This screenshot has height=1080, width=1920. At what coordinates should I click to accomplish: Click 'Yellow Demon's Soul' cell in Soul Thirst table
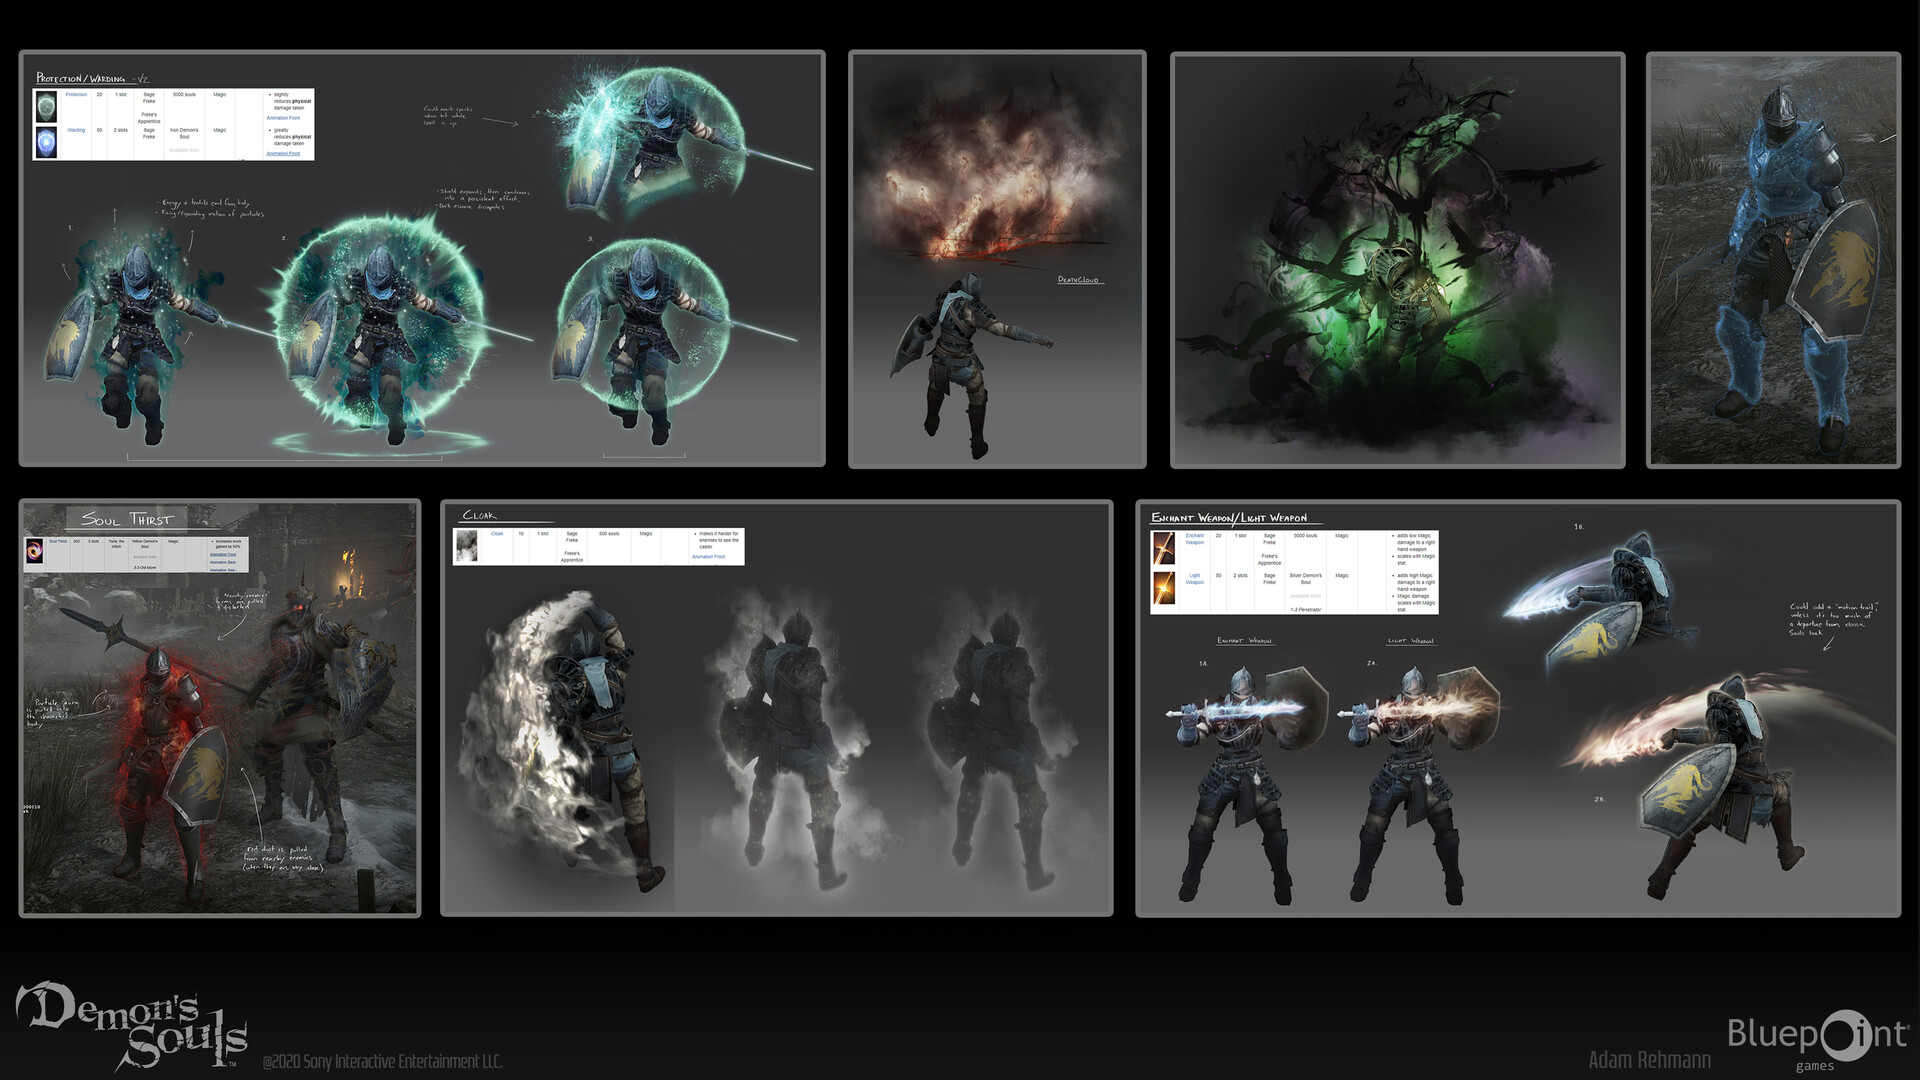(145, 544)
